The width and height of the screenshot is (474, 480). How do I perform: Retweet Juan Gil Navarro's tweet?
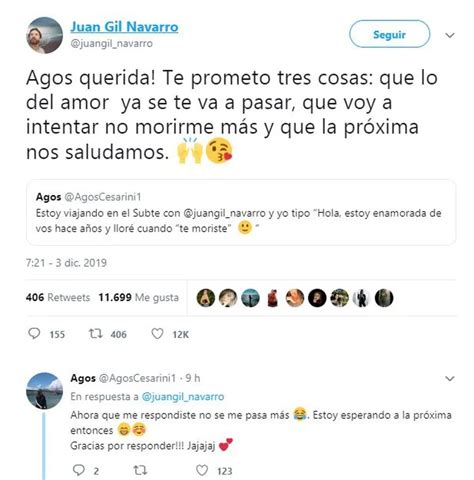click(x=96, y=333)
